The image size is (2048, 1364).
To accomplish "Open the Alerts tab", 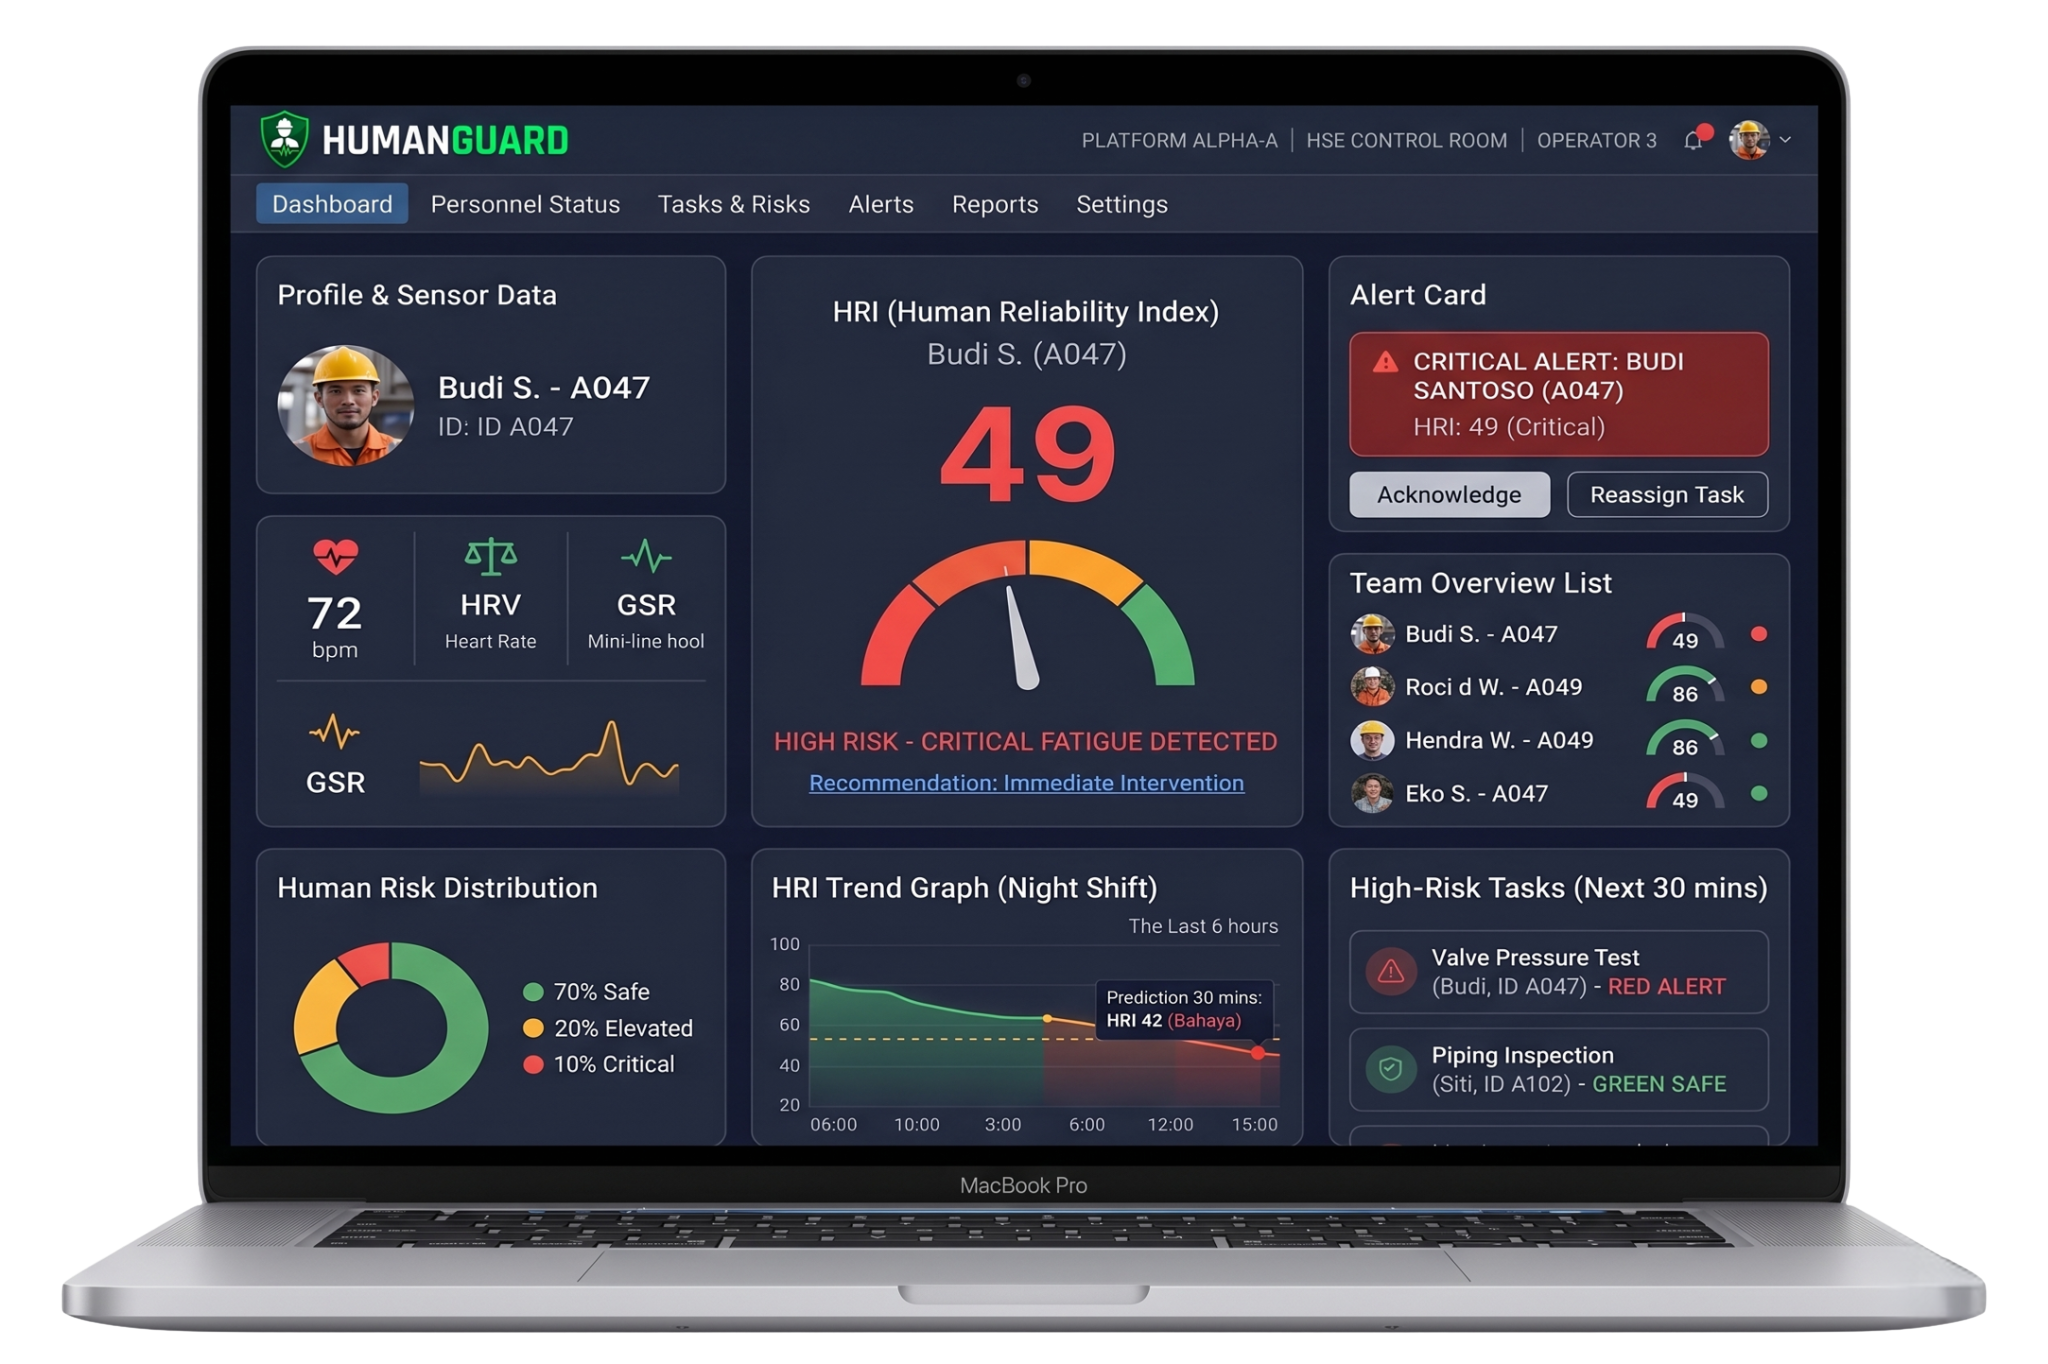I will pyautogui.click(x=881, y=204).
